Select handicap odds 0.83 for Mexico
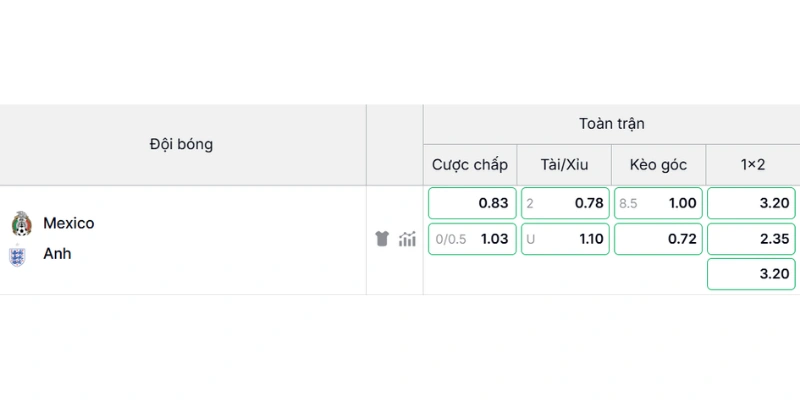The image size is (800, 400). (472, 203)
